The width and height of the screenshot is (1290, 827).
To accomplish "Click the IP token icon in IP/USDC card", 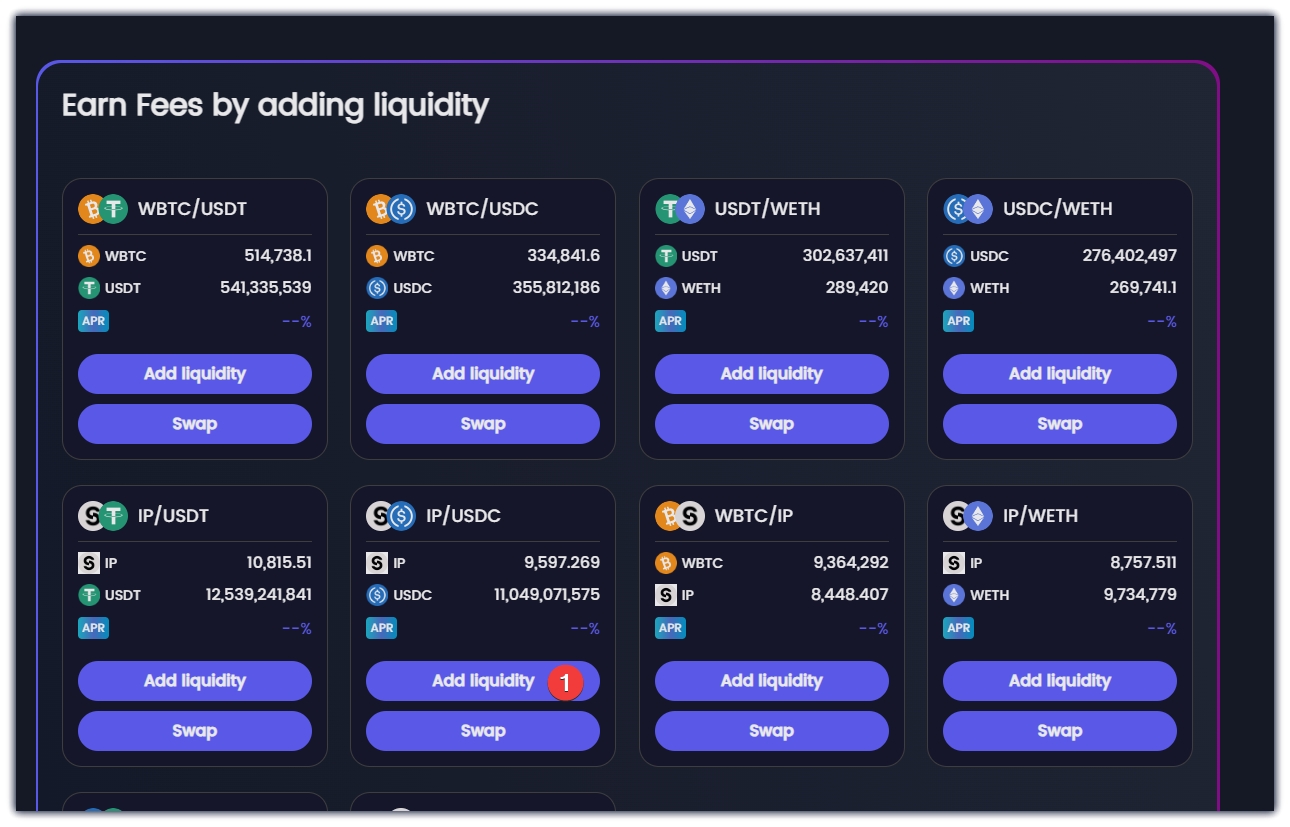I will click(377, 563).
